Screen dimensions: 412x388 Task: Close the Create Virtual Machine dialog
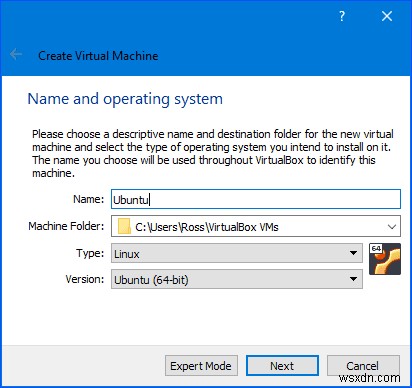coord(387,16)
